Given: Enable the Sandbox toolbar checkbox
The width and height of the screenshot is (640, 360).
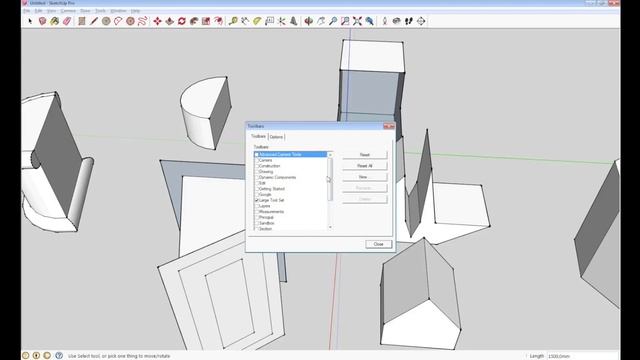Looking at the screenshot, I should tap(257, 223).
